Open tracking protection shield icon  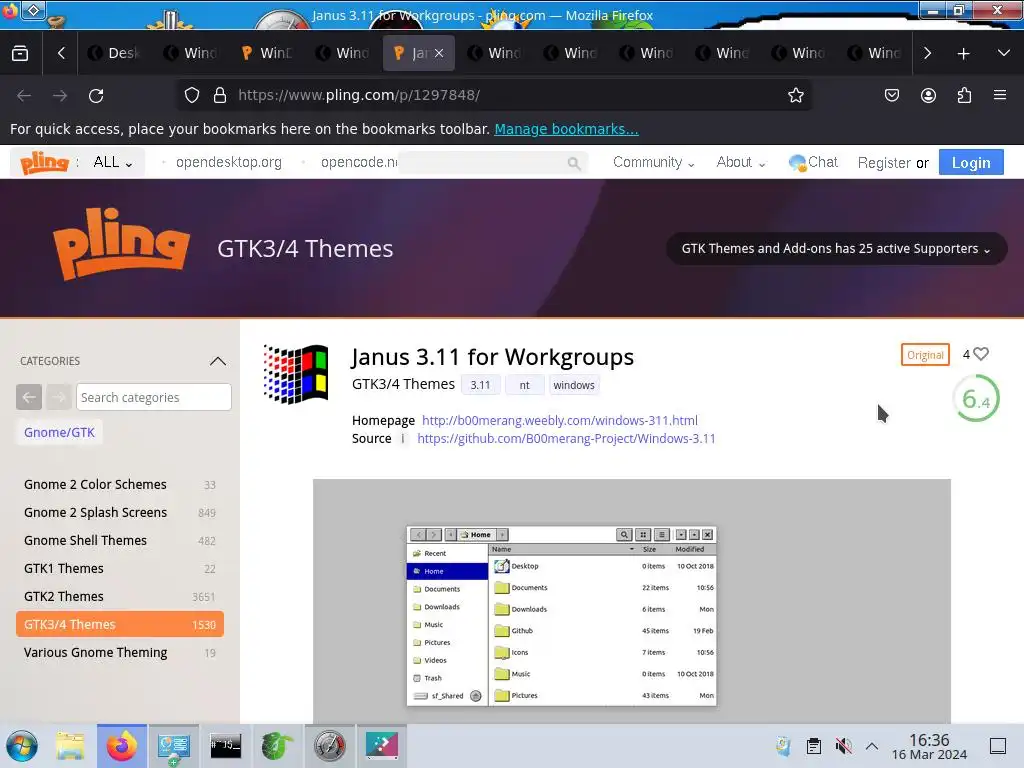191,95
